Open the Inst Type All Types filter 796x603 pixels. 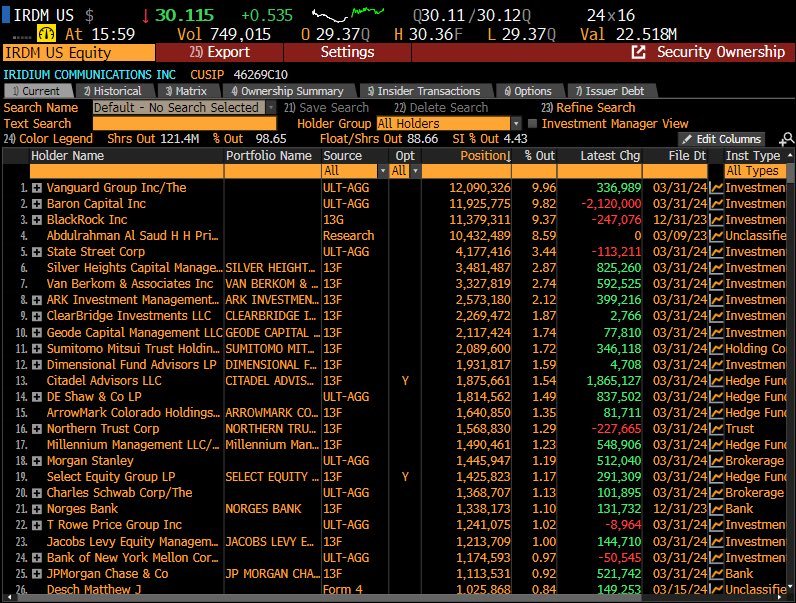755,171
